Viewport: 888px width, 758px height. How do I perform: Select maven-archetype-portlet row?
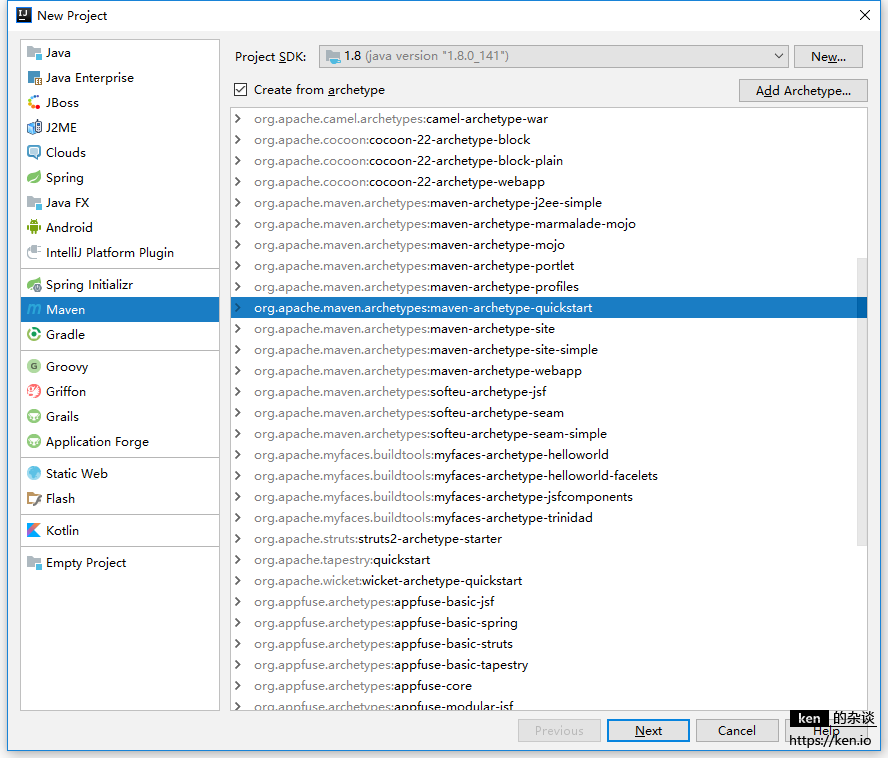pos(548,266)
